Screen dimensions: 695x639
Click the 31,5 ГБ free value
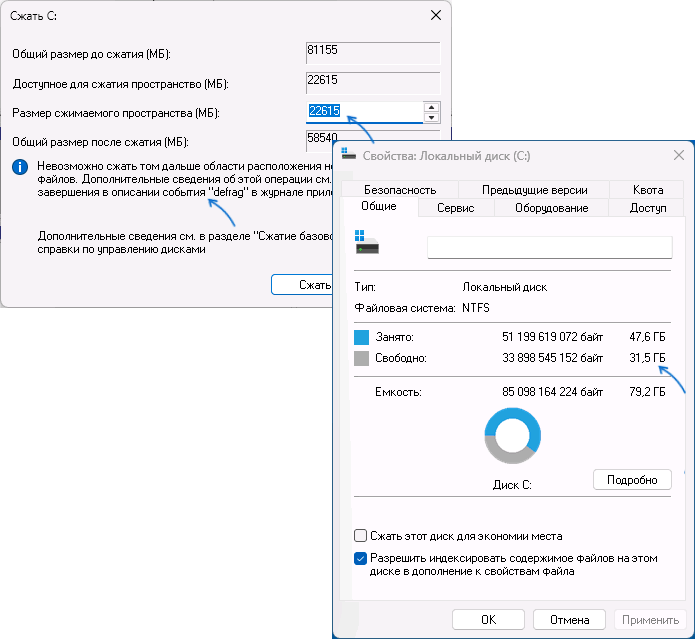click(647, 358)
